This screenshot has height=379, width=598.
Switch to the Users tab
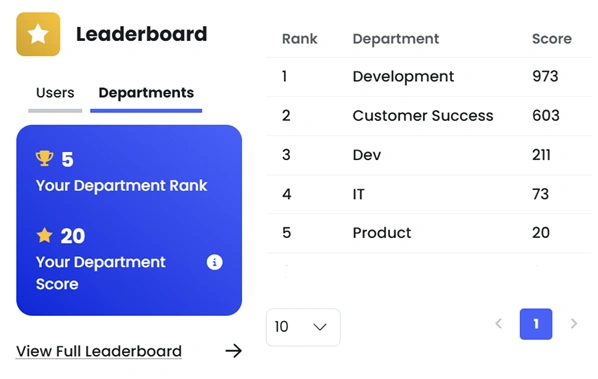(55, 93)
